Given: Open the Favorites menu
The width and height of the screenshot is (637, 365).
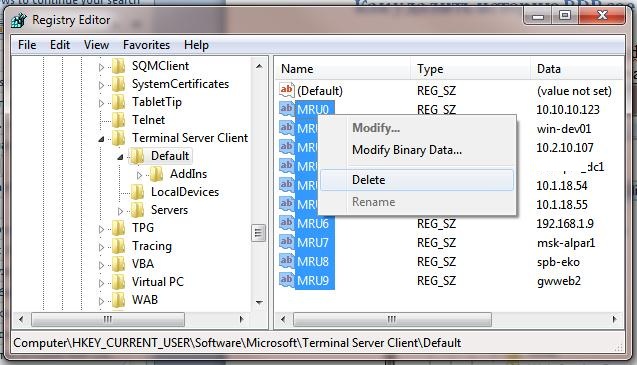Looking at the screenshot, I should (x=146, y=45).
